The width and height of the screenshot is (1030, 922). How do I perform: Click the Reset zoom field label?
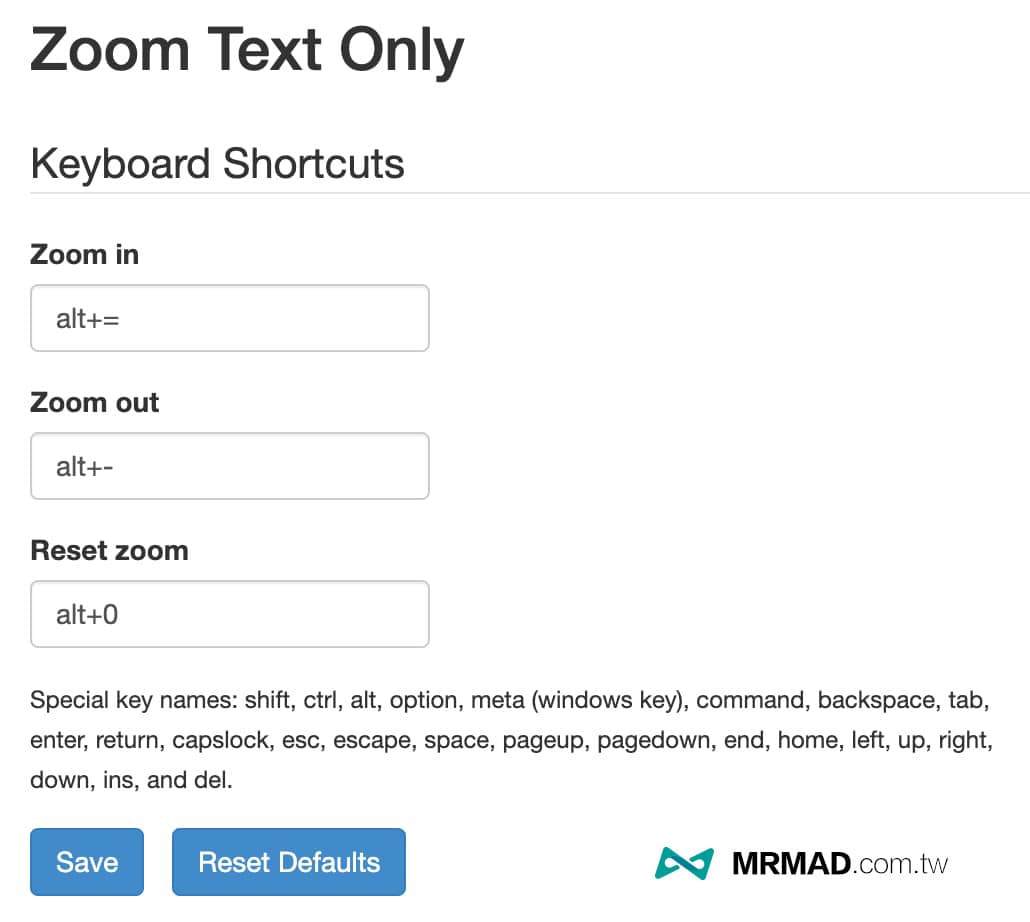coord(110,550)
